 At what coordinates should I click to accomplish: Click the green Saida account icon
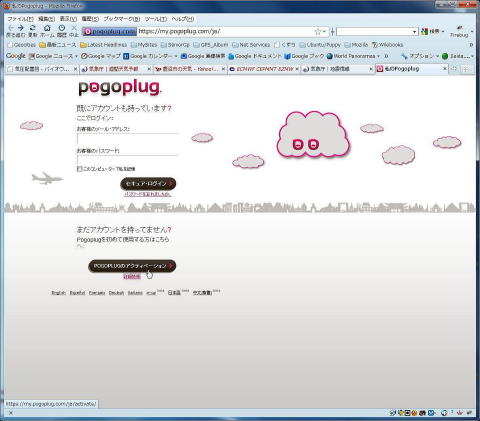coord(445,56)
